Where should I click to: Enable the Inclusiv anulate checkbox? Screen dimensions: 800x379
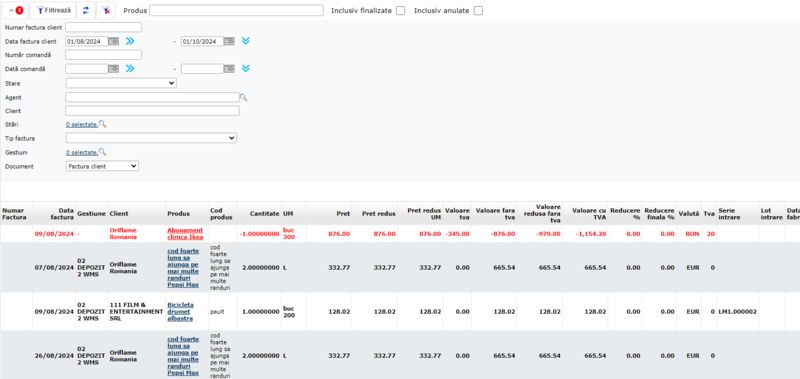(478, 11)
